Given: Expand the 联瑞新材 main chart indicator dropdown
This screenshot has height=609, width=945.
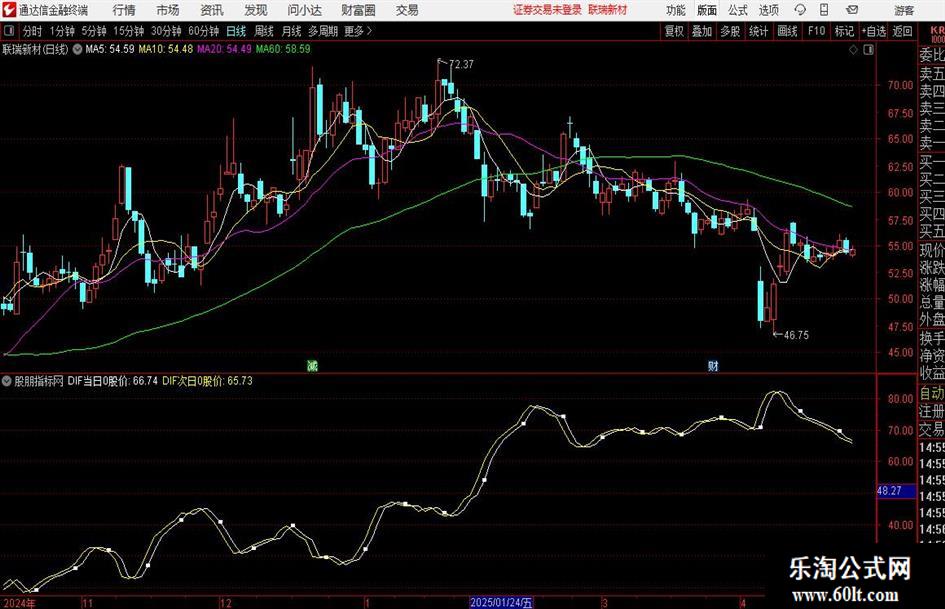Looking at the screenshot, I should click(x=78, y=49).
